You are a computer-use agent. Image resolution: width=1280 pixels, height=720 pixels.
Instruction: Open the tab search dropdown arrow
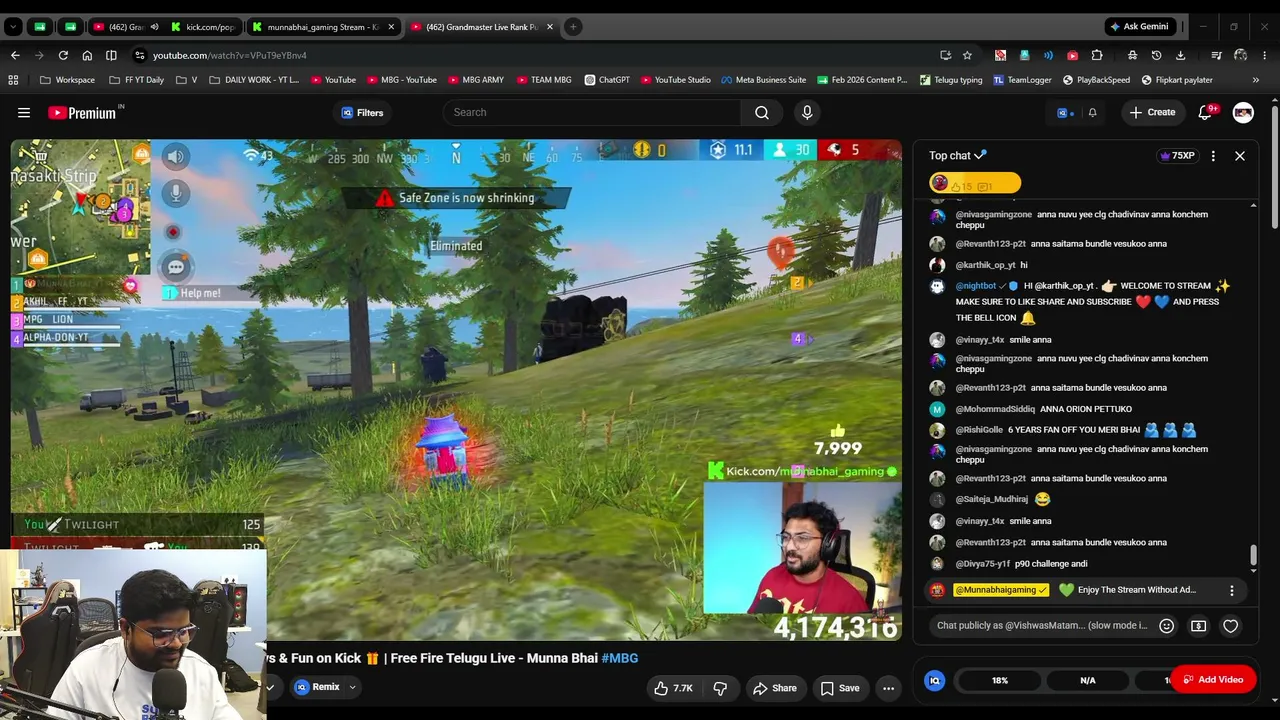point(13,27)
